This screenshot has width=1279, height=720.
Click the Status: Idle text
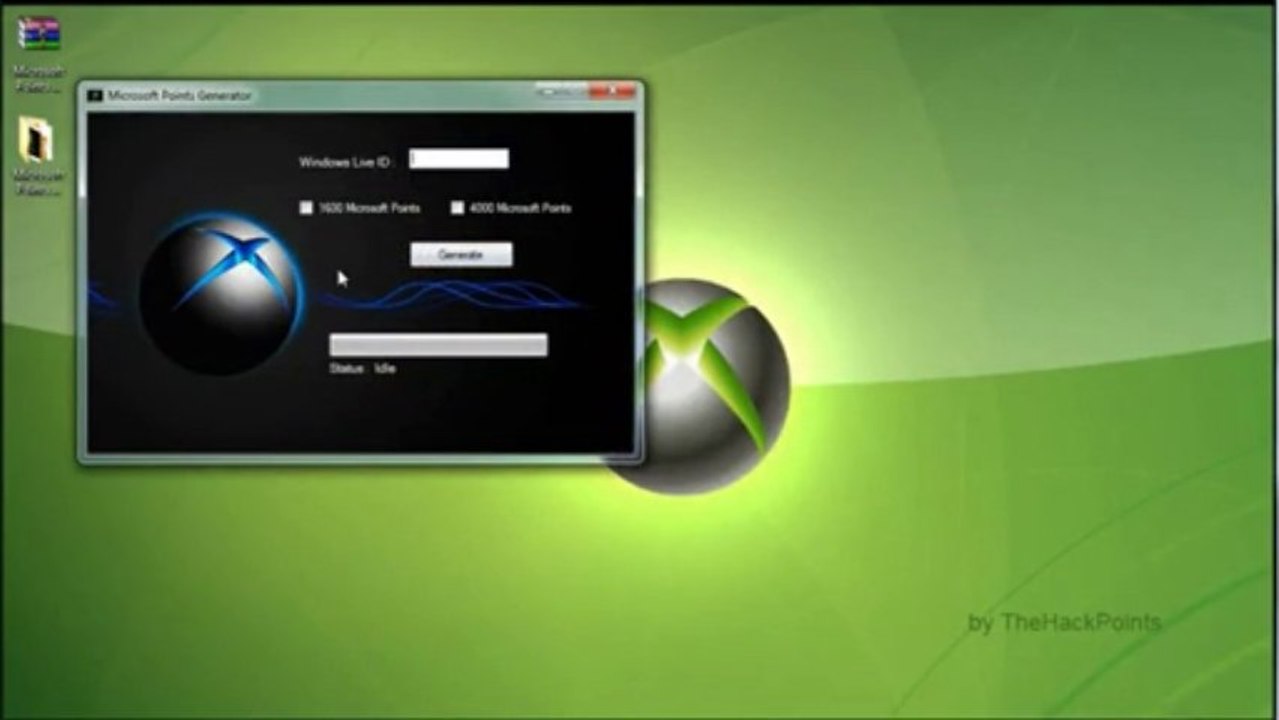pos(363,369)
